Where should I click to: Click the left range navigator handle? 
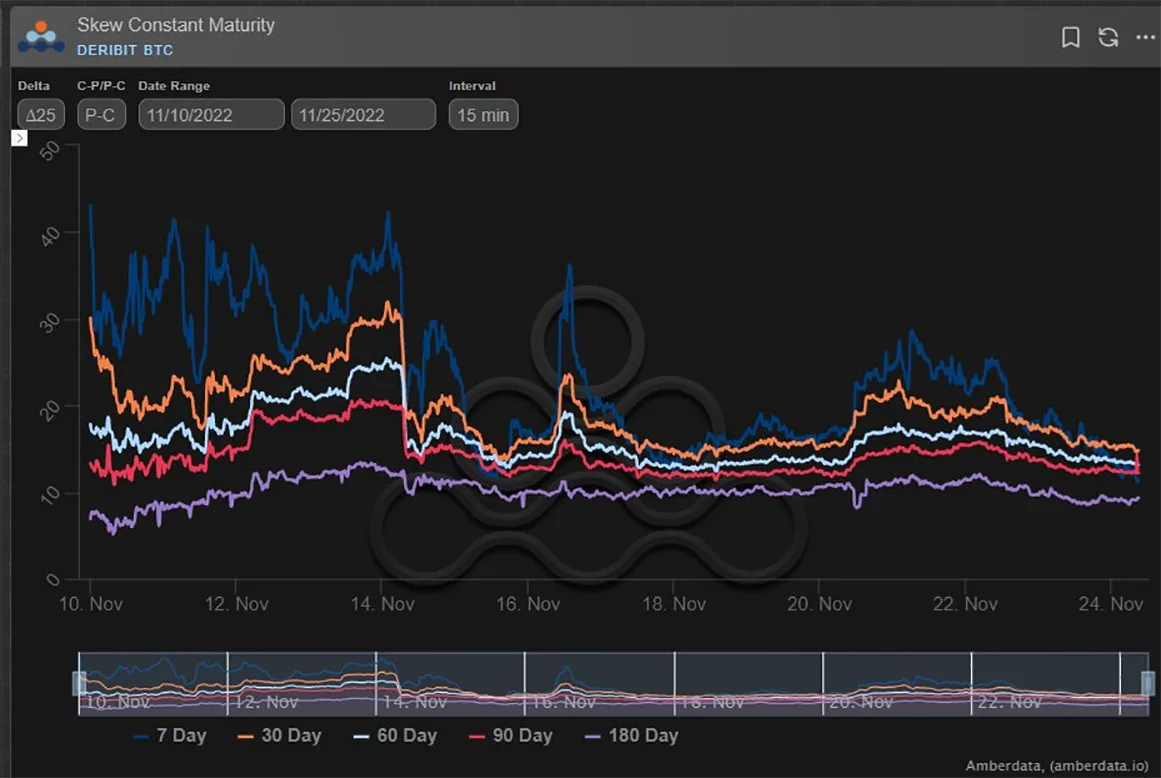coord(79,683)
